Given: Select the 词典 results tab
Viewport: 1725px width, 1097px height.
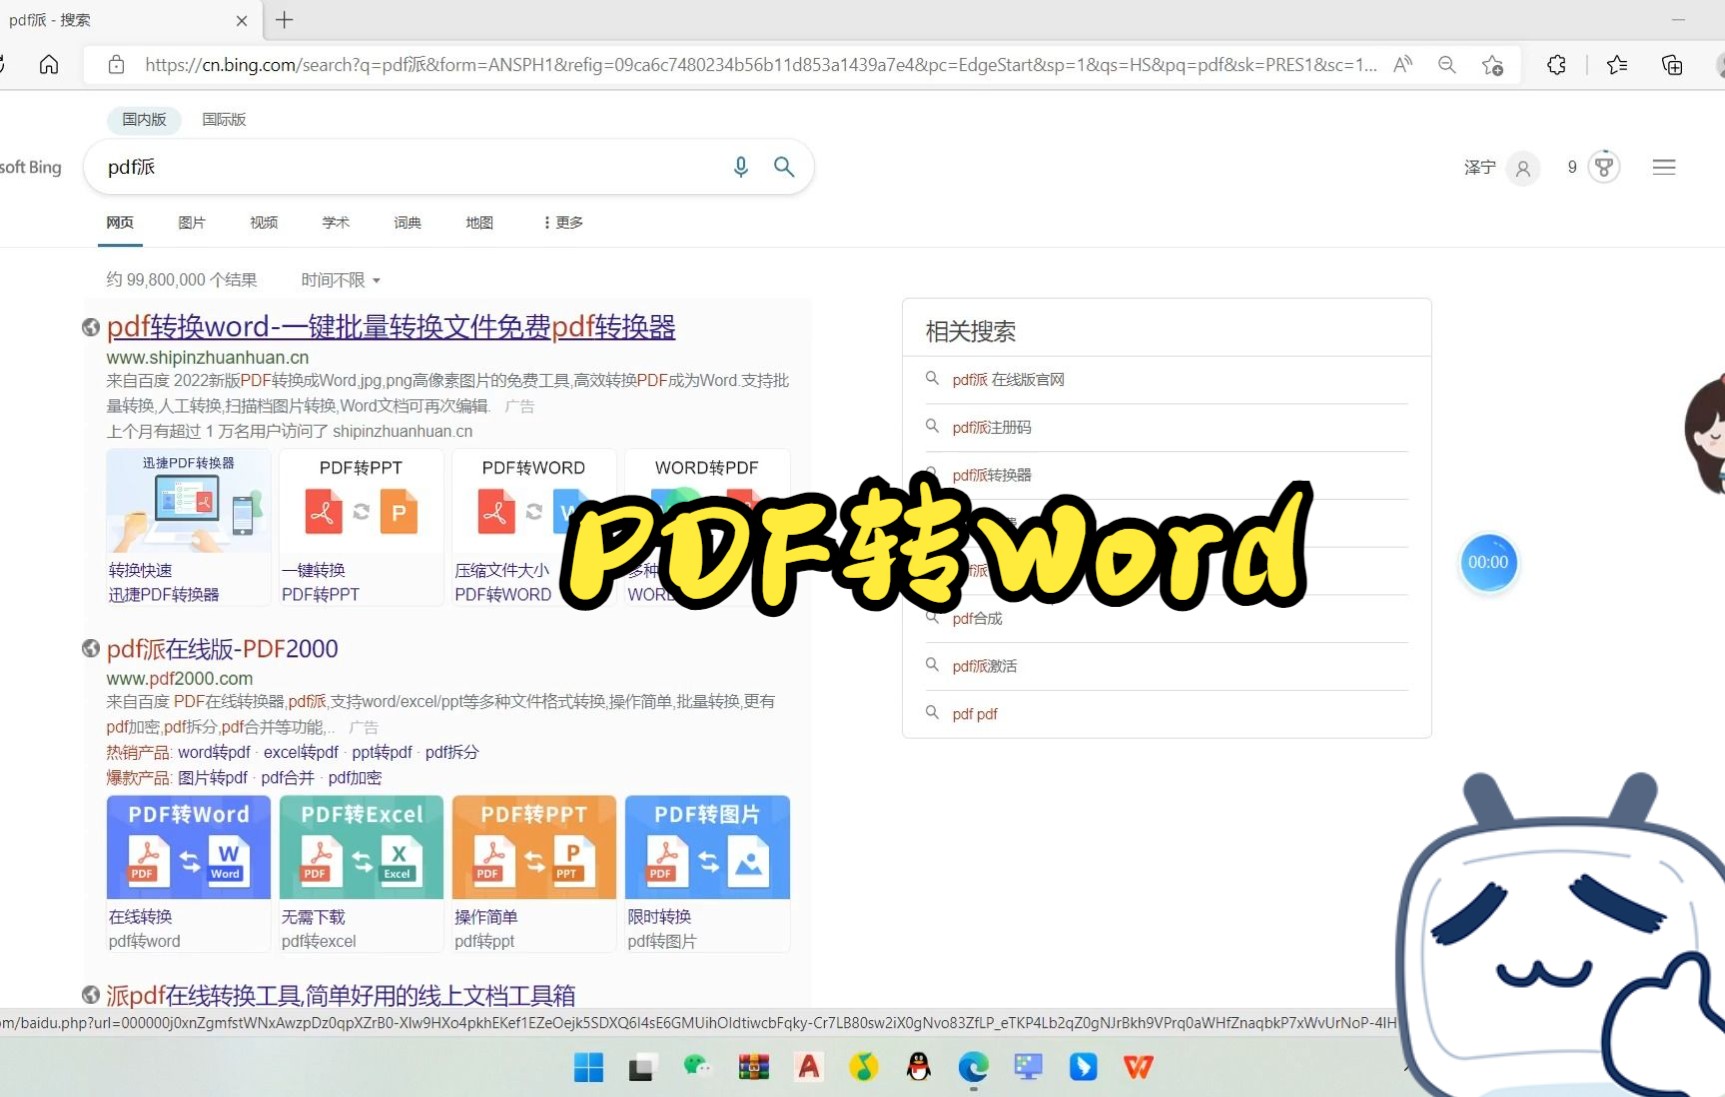Looking at the screenshot, I should 407,222.
